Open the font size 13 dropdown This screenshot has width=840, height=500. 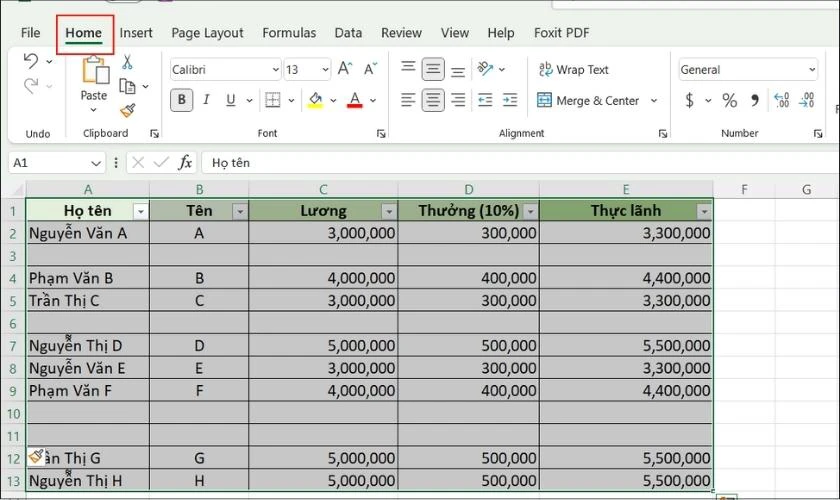pos(325,70)
